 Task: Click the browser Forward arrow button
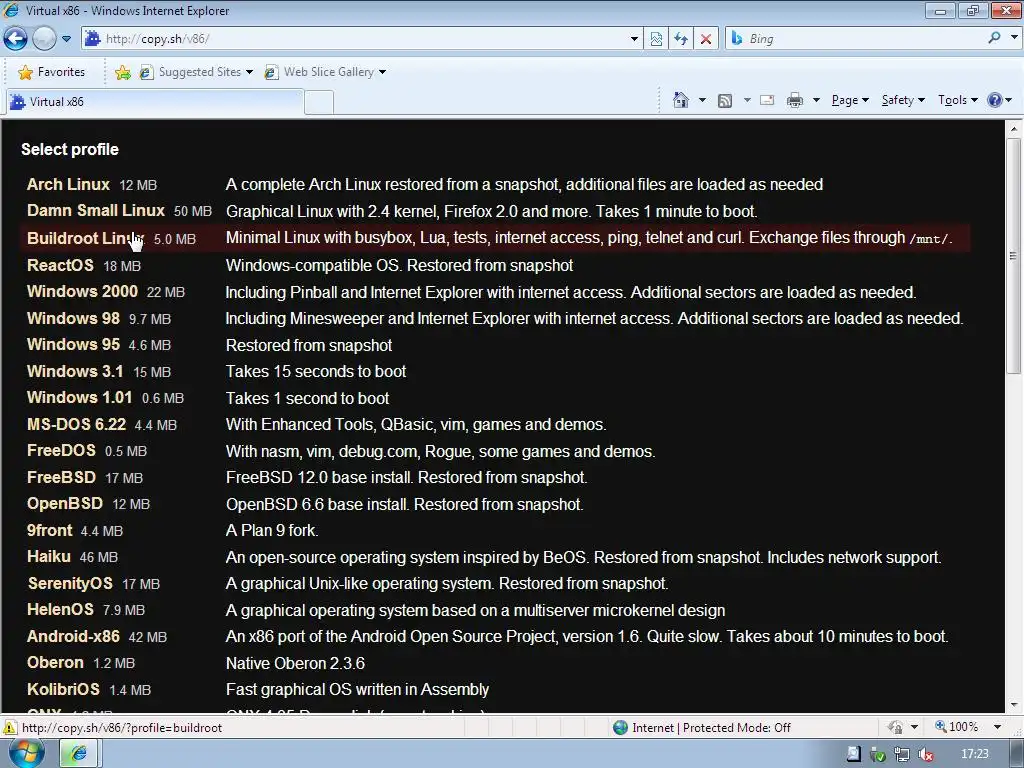click(44, 39)
